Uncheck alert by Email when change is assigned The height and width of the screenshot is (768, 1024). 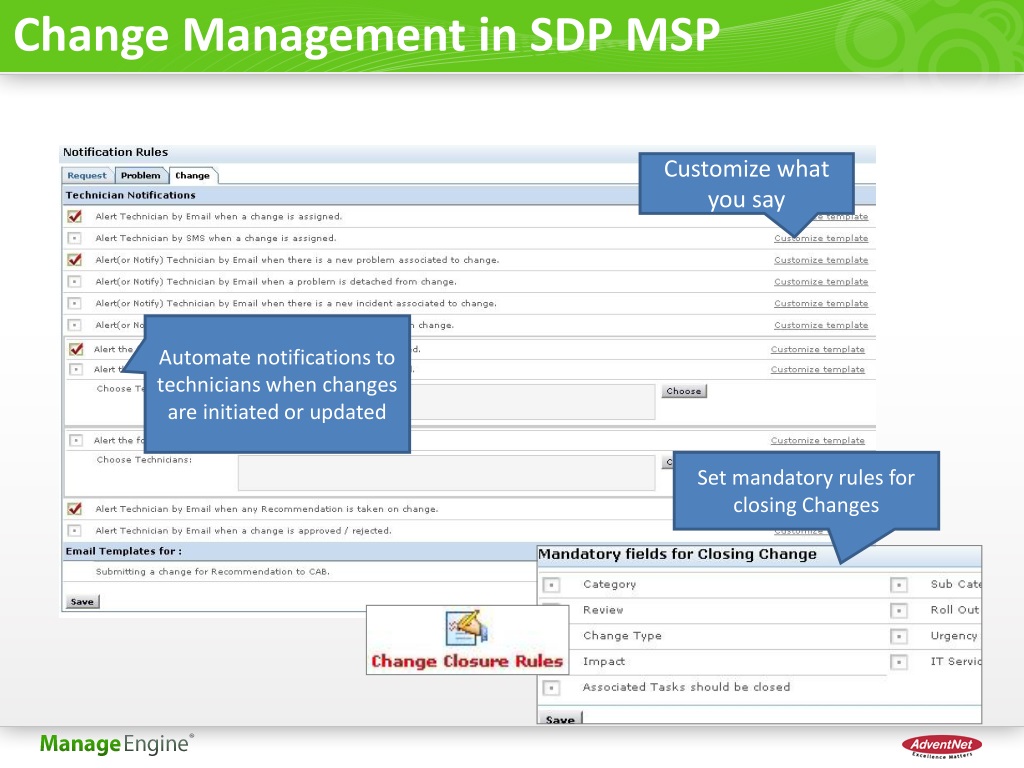[x=74, y=216]
